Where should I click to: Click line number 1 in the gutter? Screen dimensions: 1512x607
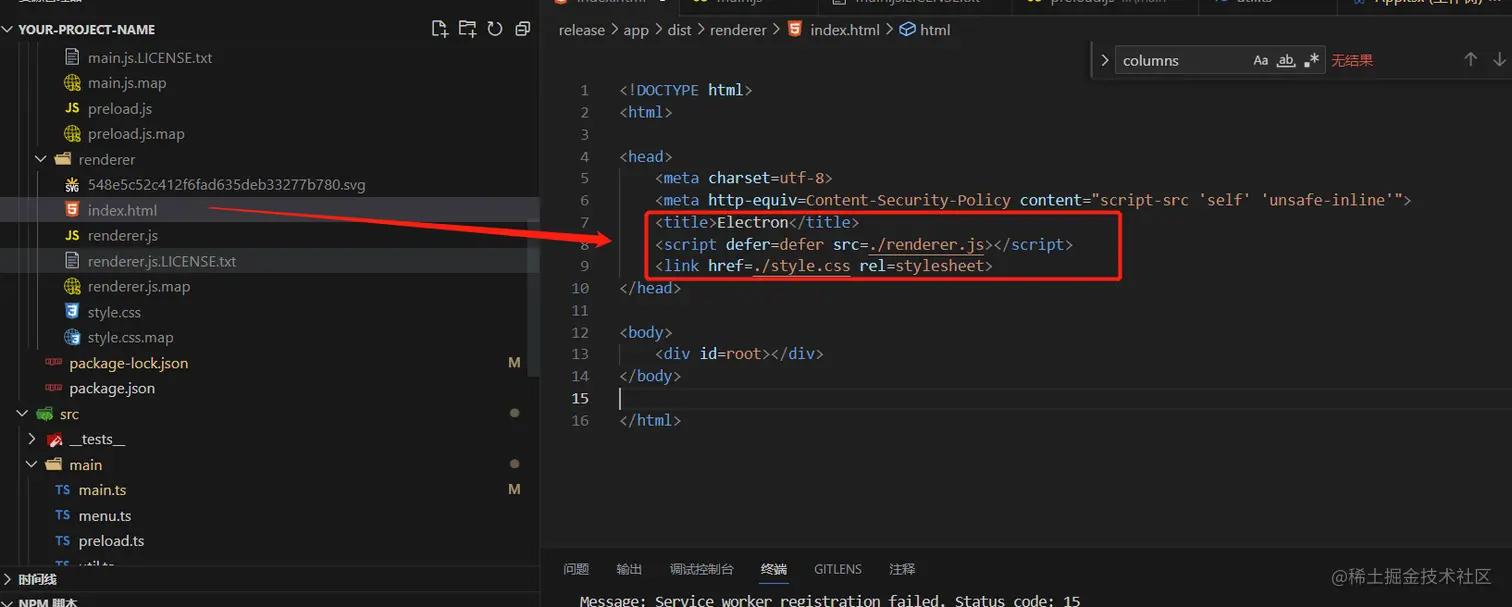tap(584, 90)
